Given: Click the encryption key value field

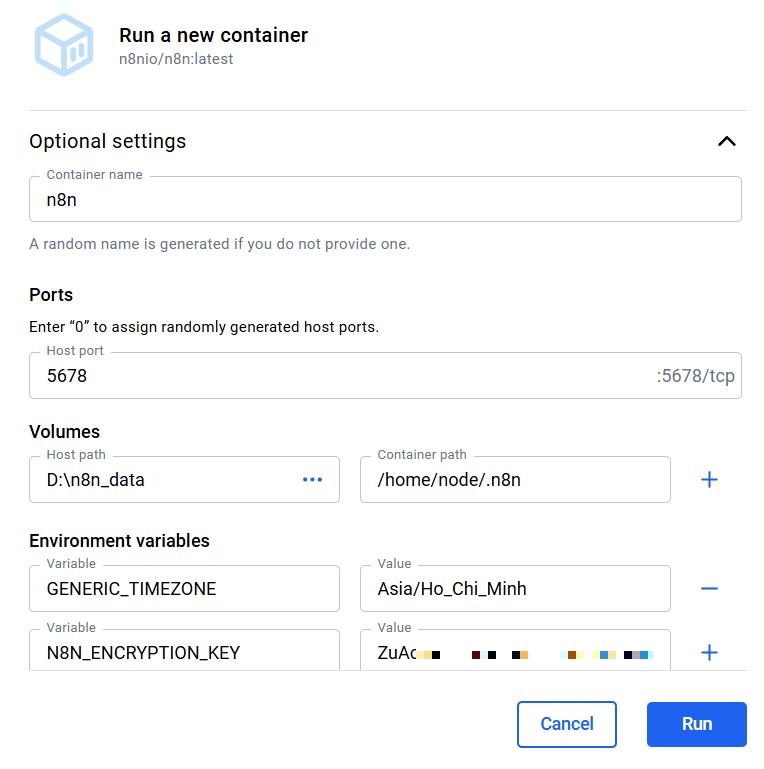Looking at the screenshot, I should coord(515,650).
